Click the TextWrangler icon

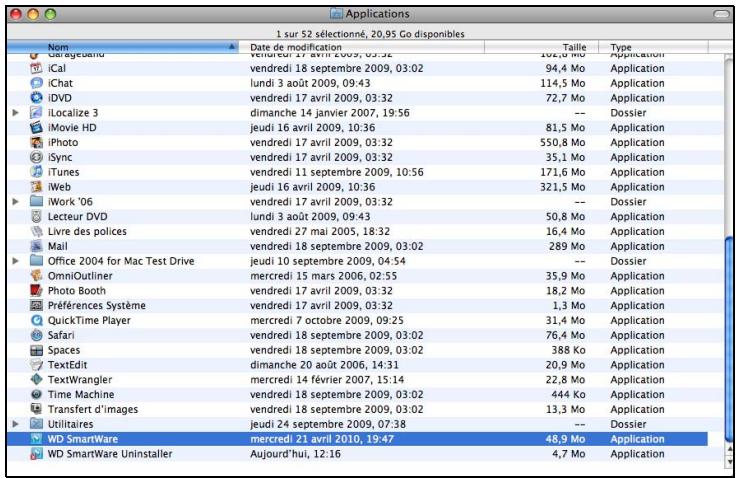tap(36, 380)
